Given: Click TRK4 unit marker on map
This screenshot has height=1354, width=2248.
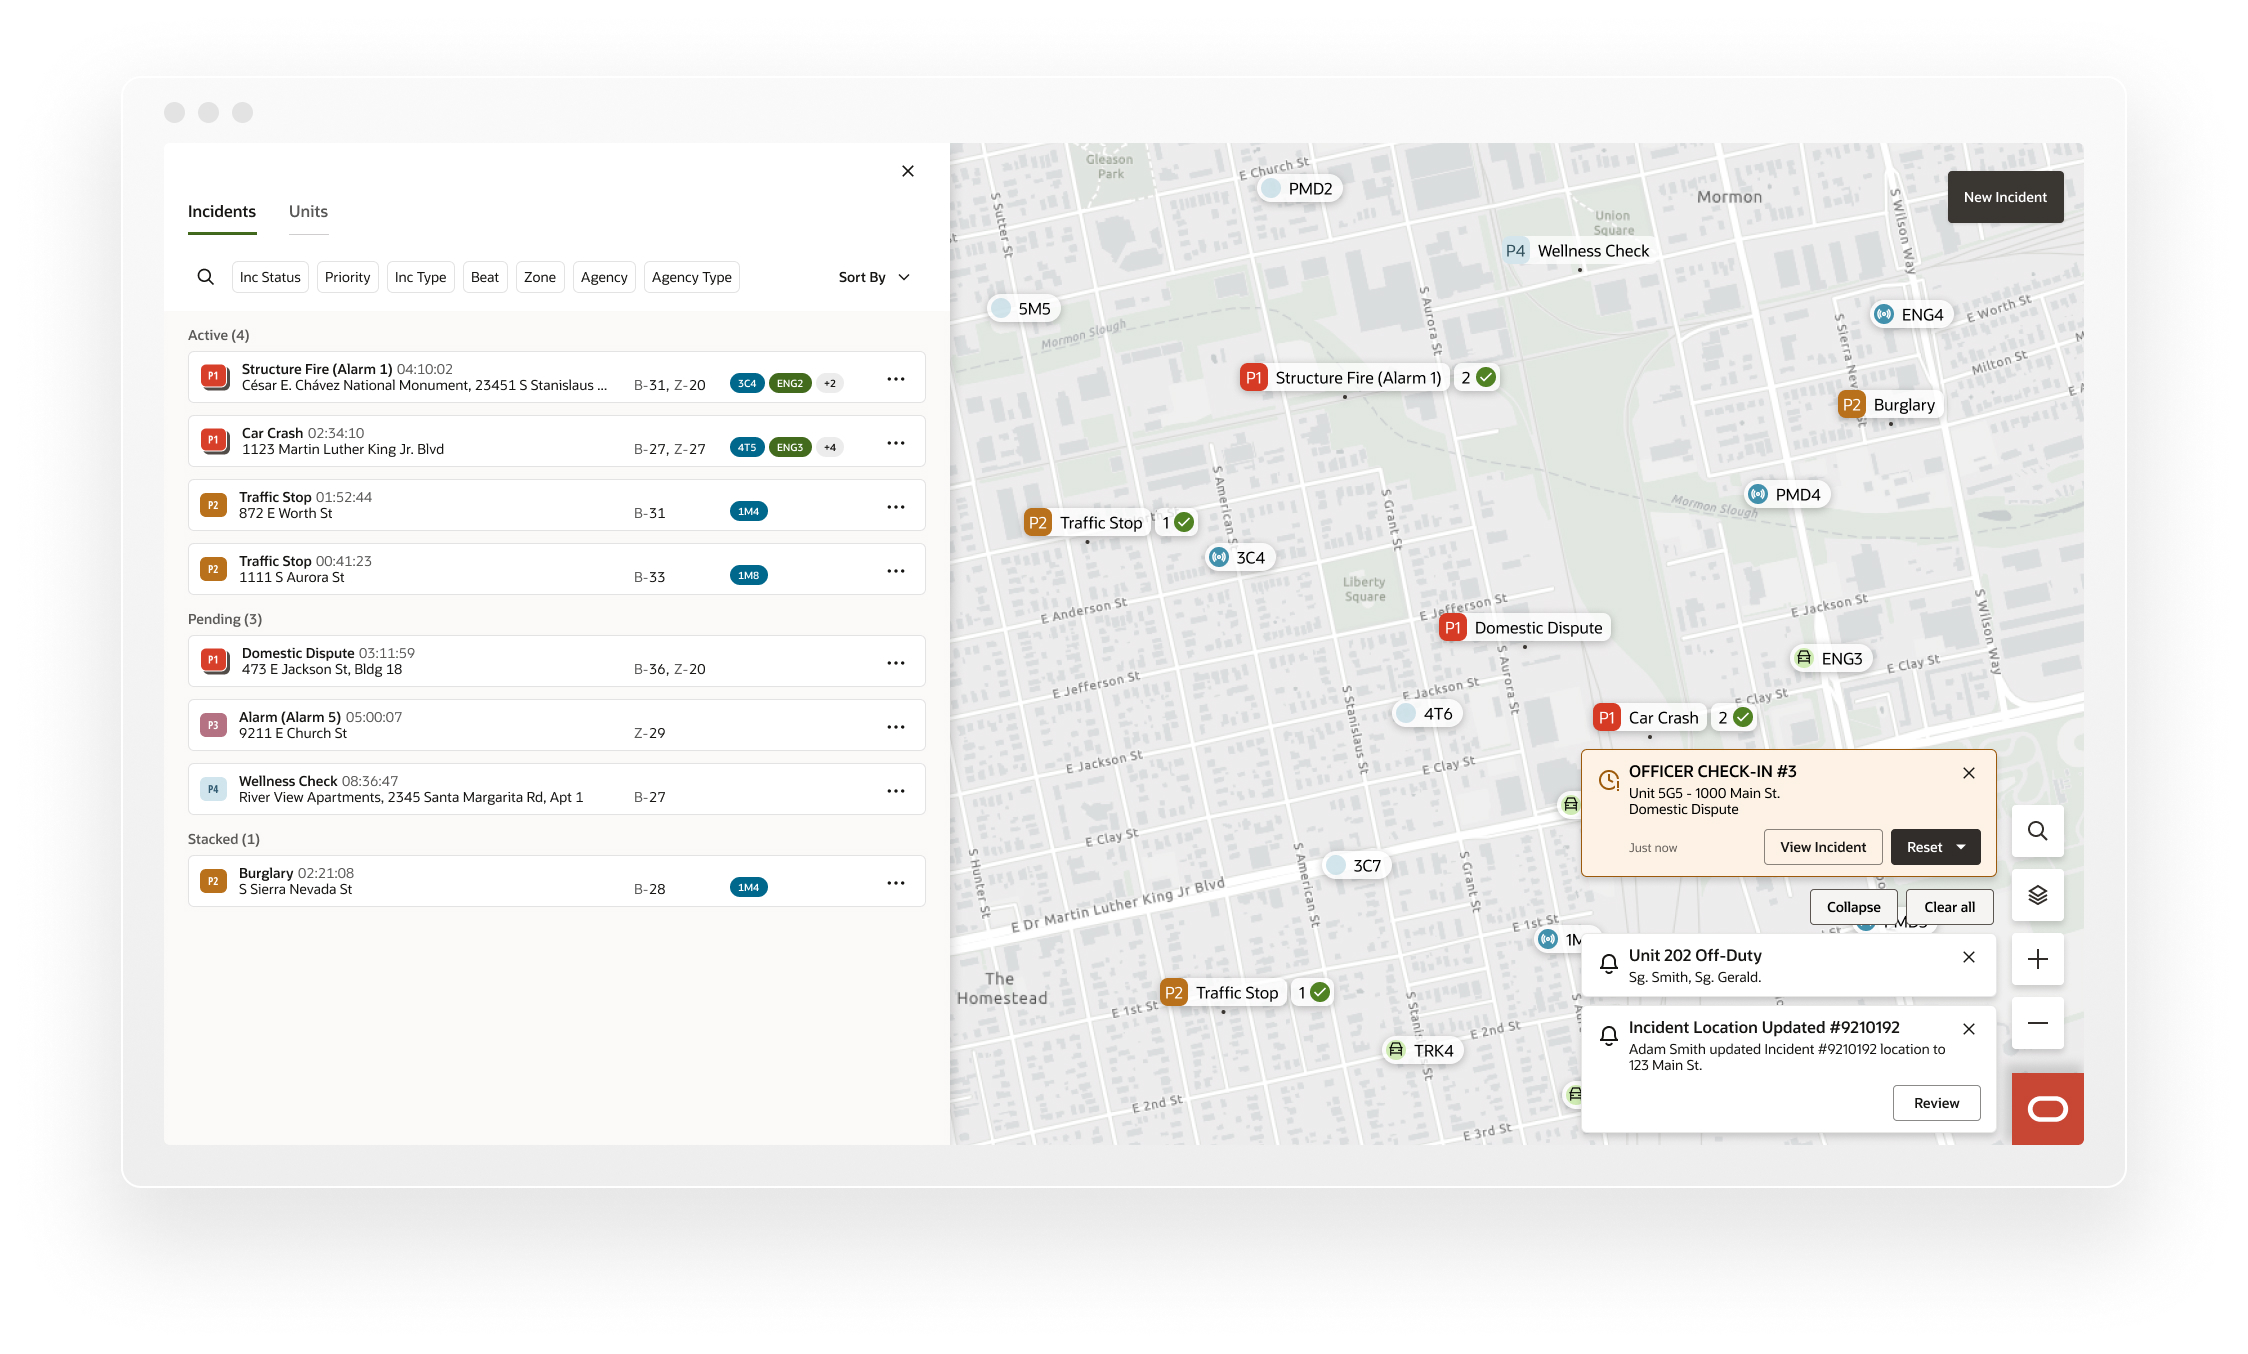Looking at the screenshot, I should click(x=1421, y=1051).
